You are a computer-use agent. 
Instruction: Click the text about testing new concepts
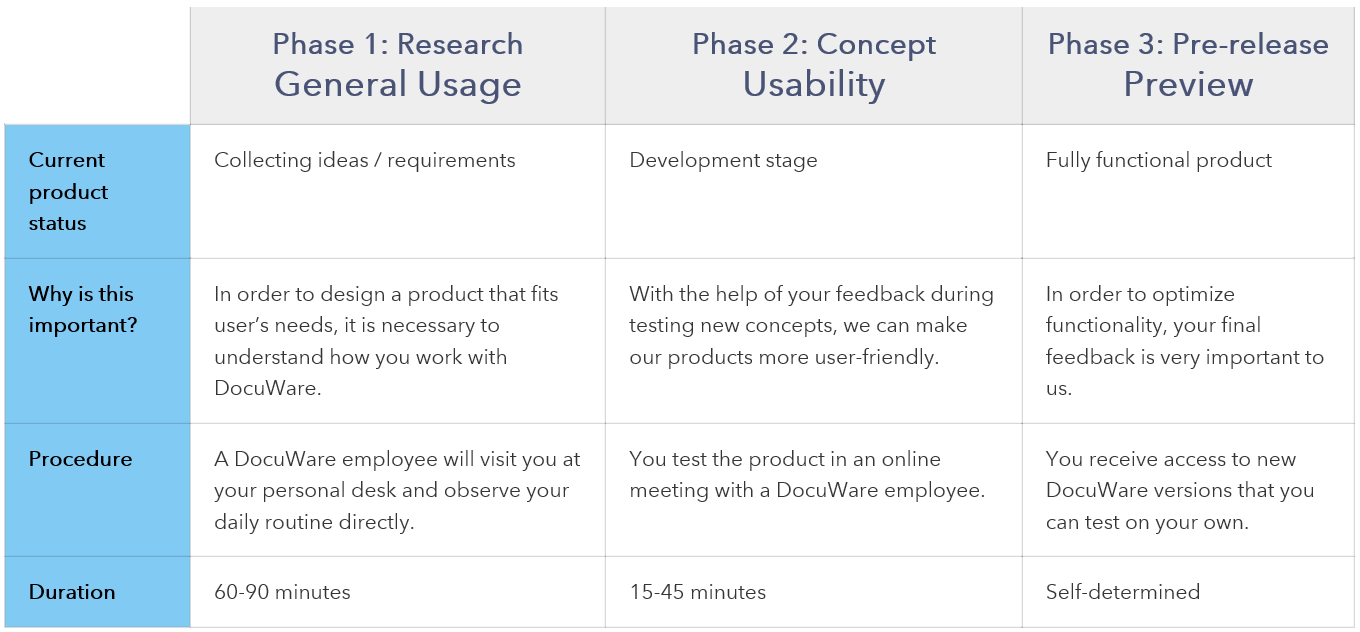(x=811, y=325)
